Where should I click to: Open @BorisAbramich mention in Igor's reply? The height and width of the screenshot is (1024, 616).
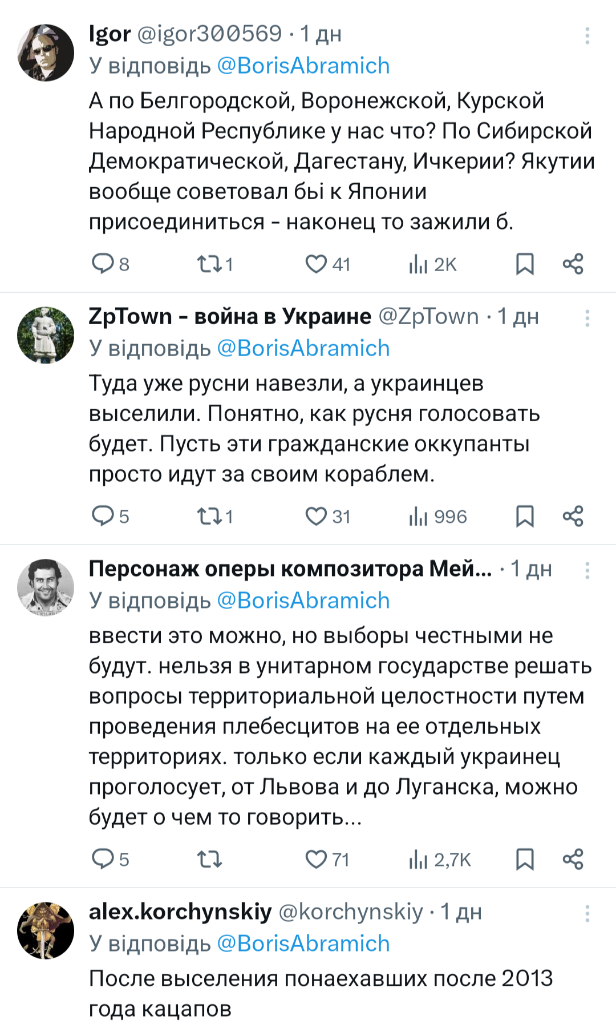tap(303, 66)
